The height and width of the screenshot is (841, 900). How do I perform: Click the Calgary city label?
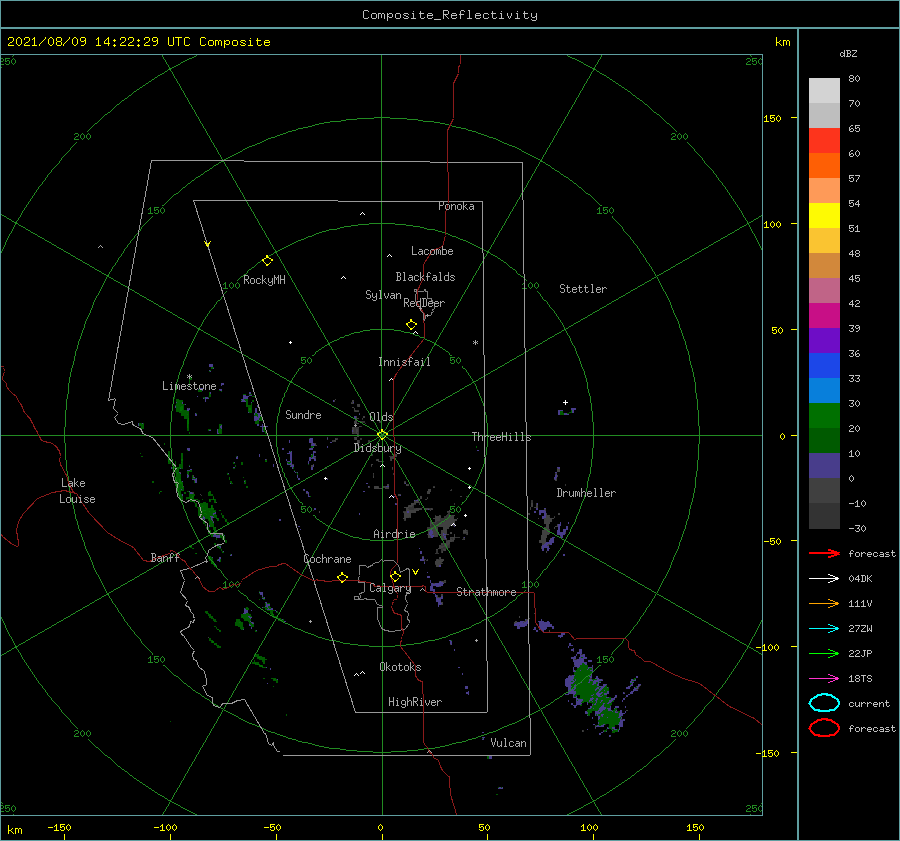390,588
